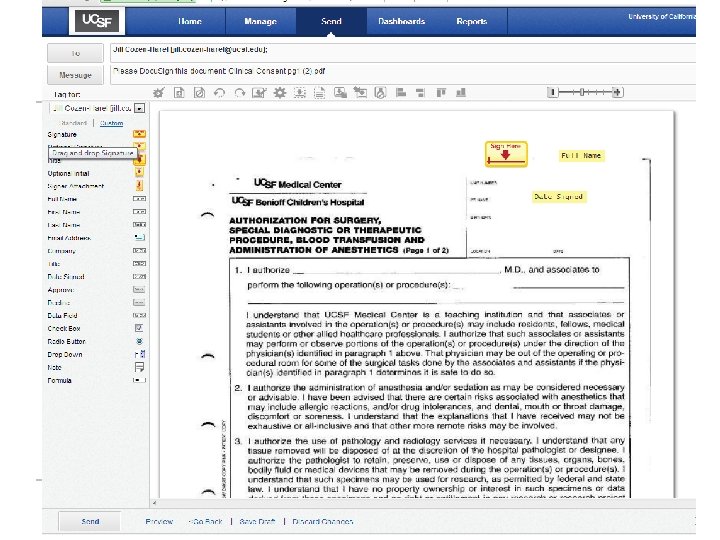Click the Message button
This screenshot has width=720, height=540.
coord(75,75)
